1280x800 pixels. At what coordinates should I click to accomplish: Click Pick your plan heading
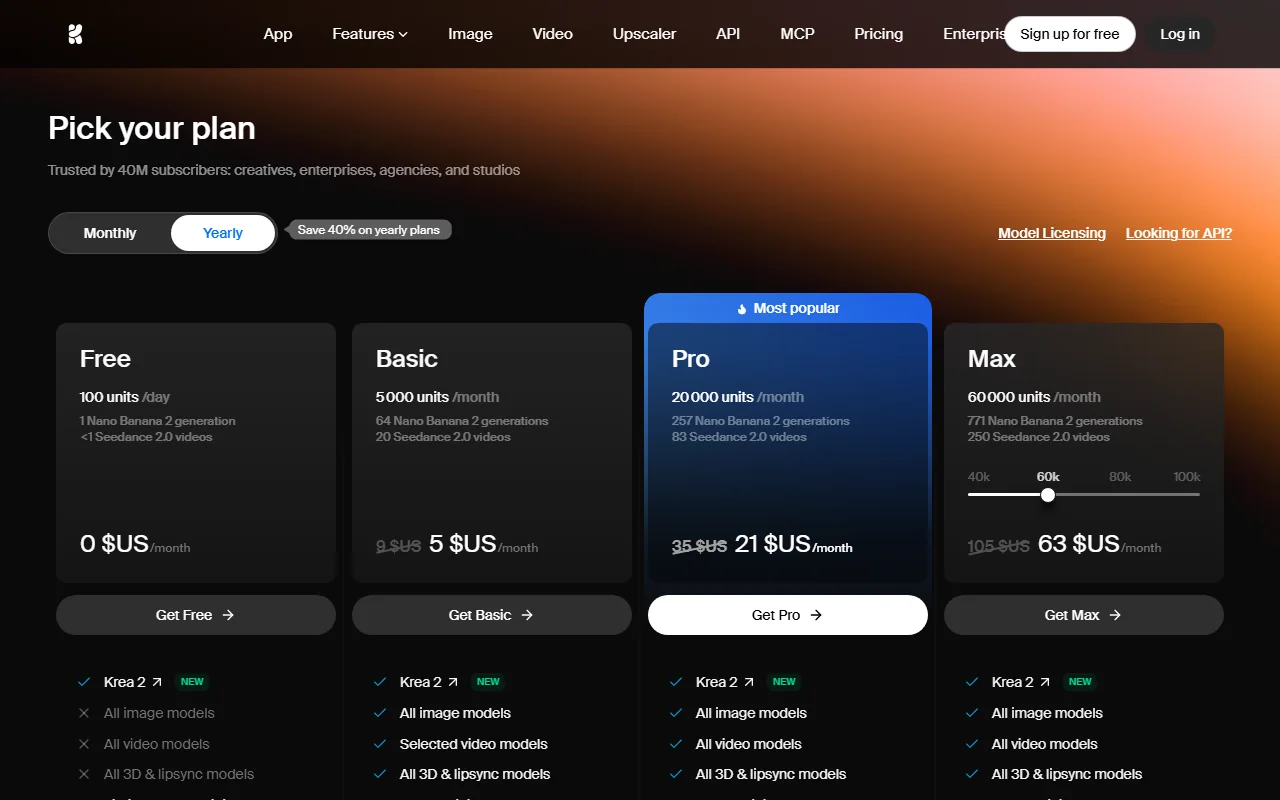[152, 128]
